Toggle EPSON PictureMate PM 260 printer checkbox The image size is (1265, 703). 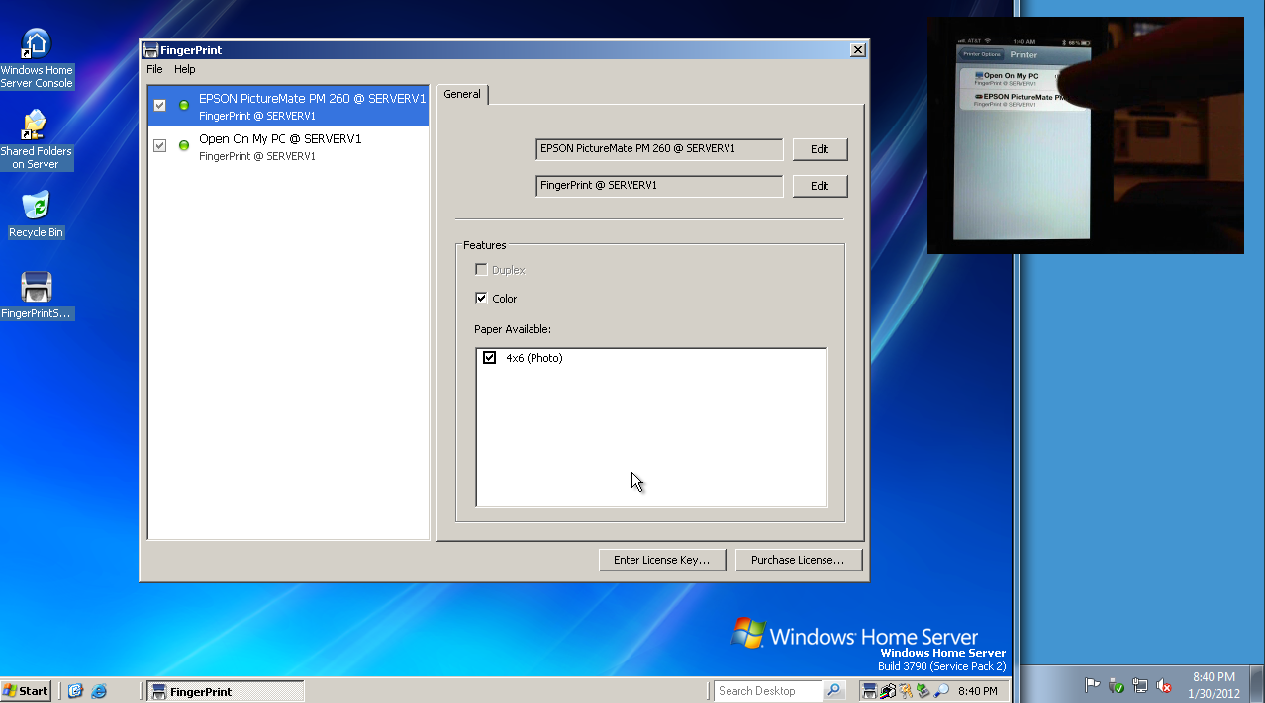pos(159,105)
